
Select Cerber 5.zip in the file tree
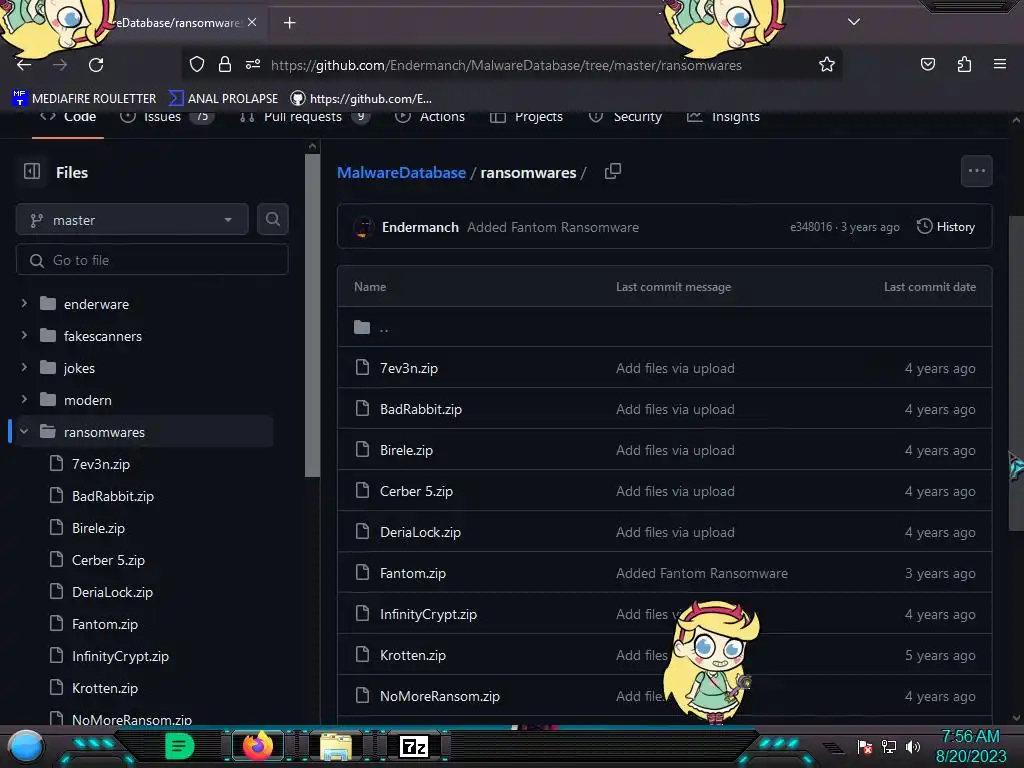click(108, 560)
